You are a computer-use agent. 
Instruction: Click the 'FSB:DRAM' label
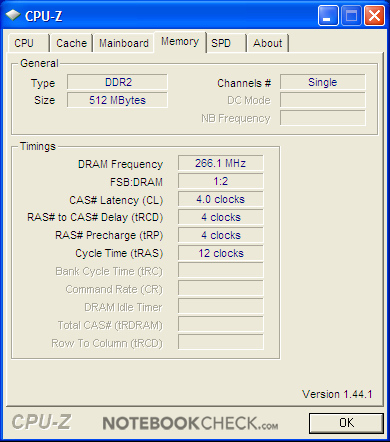click(136, 182)
